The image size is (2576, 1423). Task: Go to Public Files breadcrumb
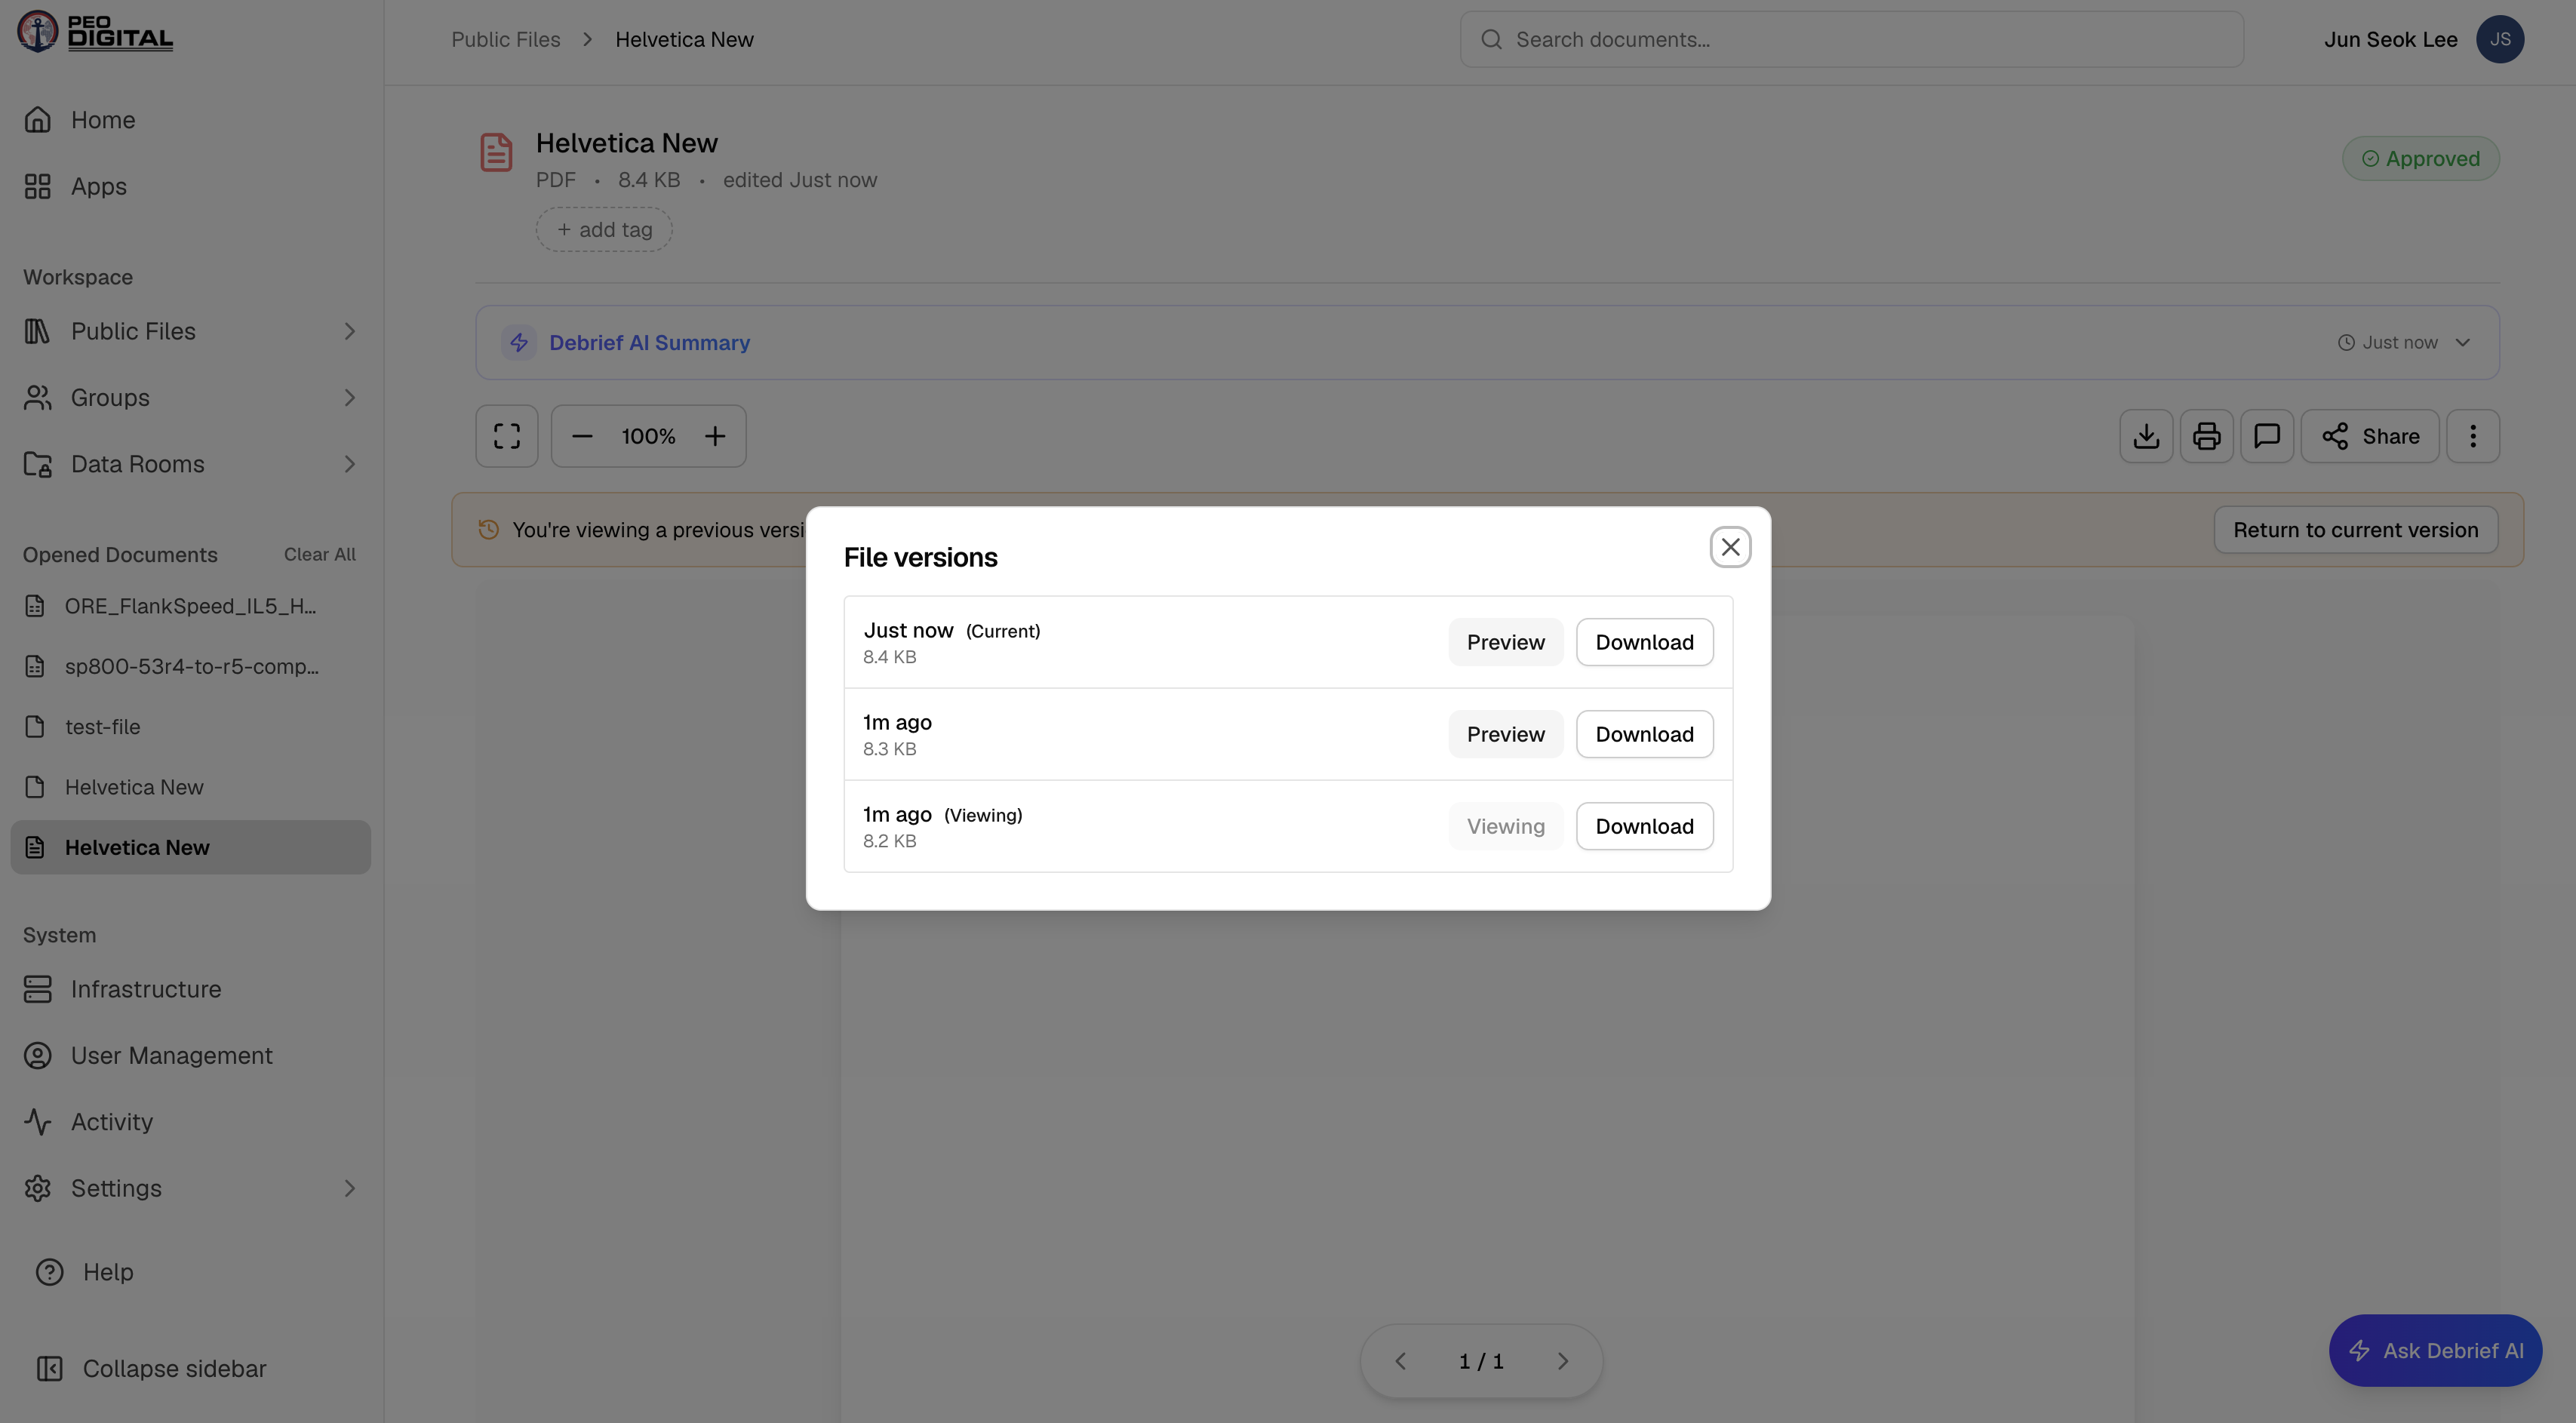pos(505,40)
